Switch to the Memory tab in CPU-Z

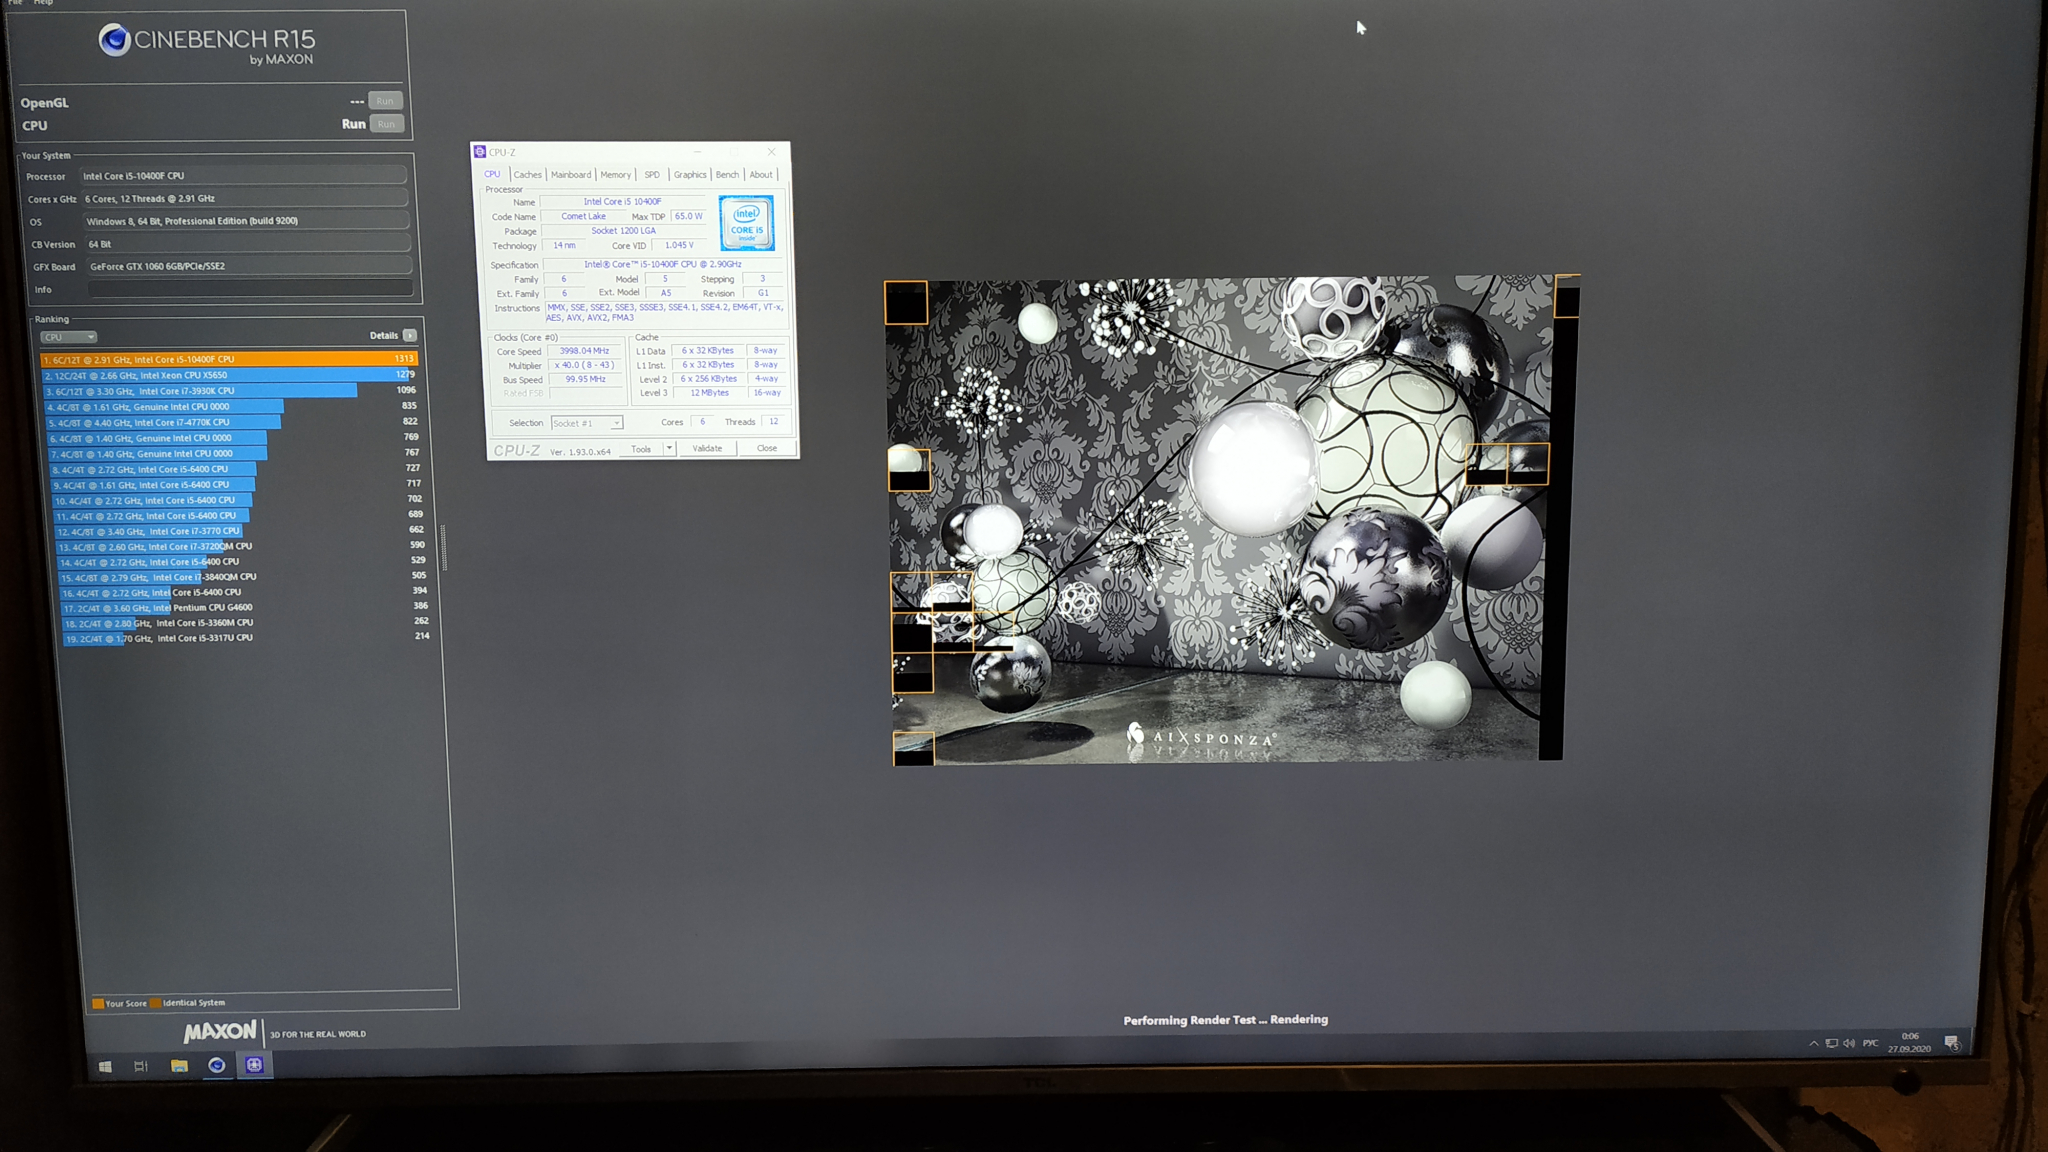615,174
